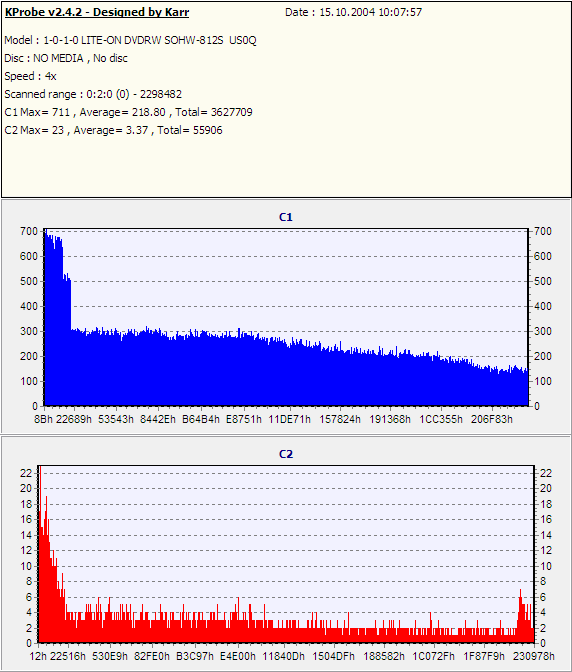
Task: Click the C1 Max 711 statistics line
Action: click(x=129, y=112)
